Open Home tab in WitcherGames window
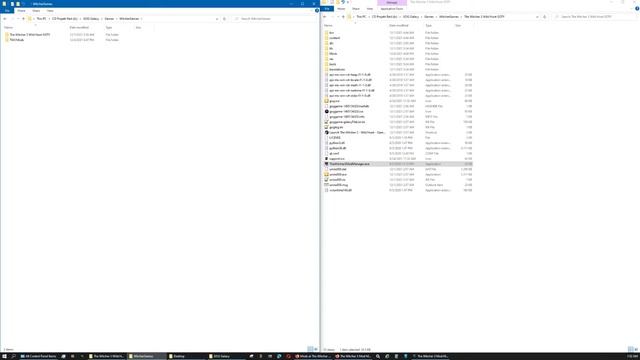 21,11
